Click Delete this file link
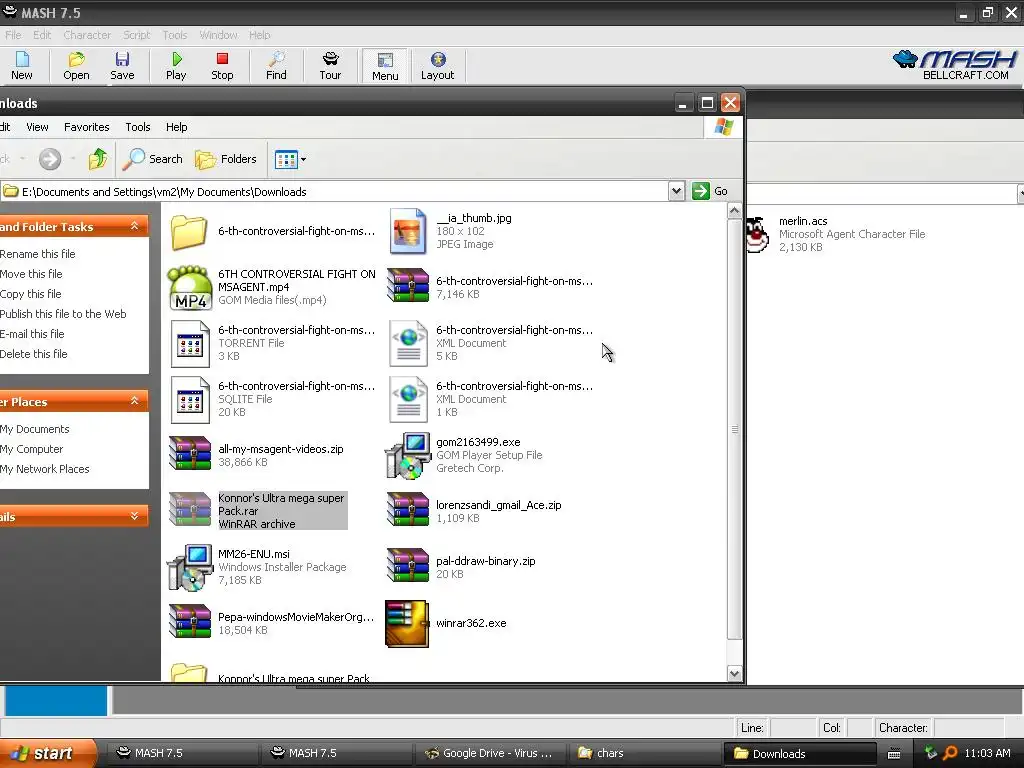This screenshot has width=1024, height=768. point(34,354)
